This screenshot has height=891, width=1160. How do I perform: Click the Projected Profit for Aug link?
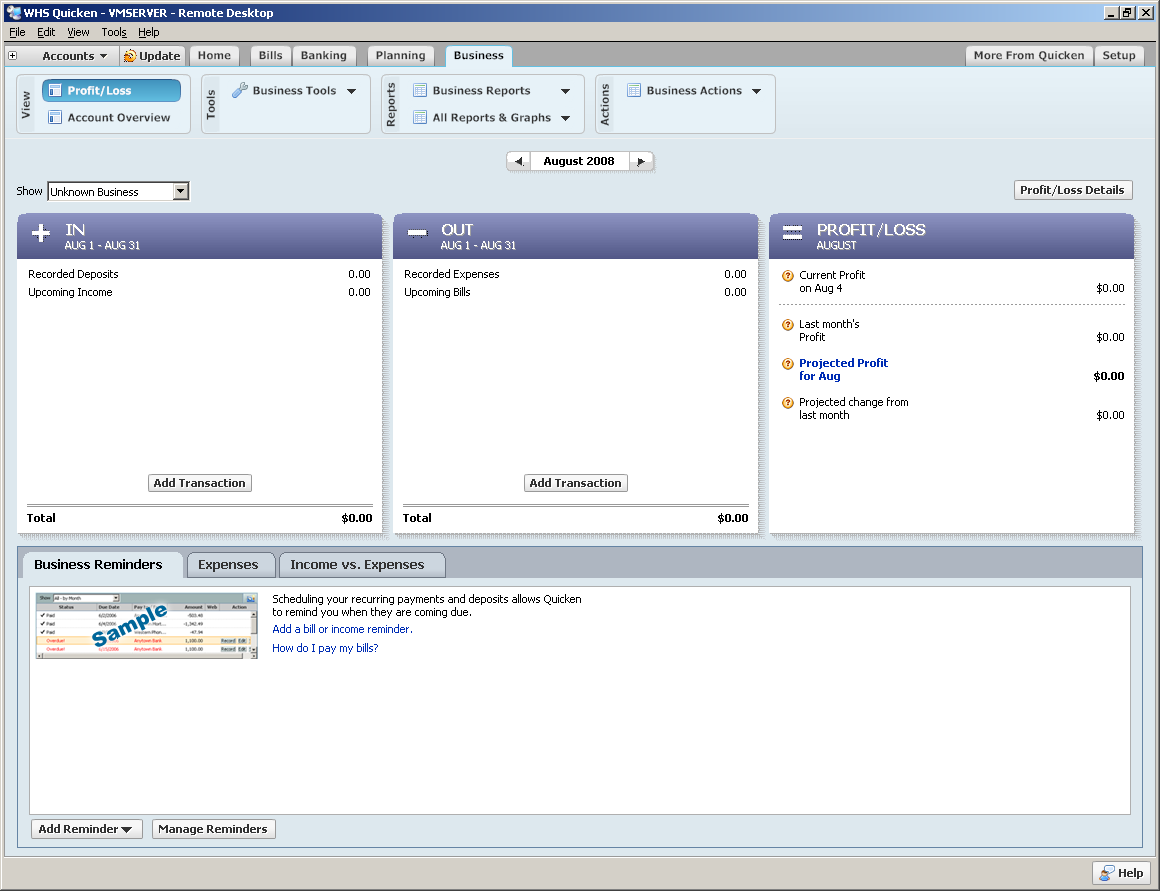tap(843, 369)
